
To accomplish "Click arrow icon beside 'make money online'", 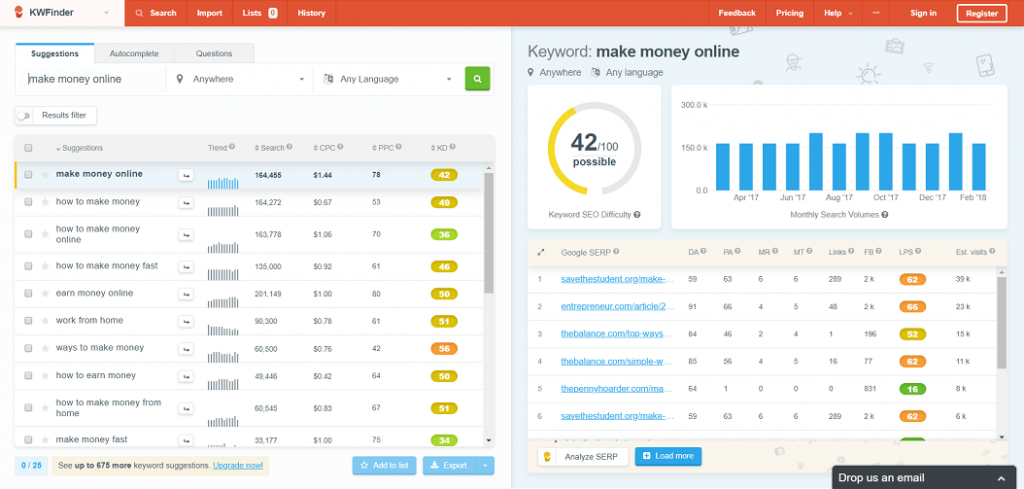I will (x=186, y=174).
